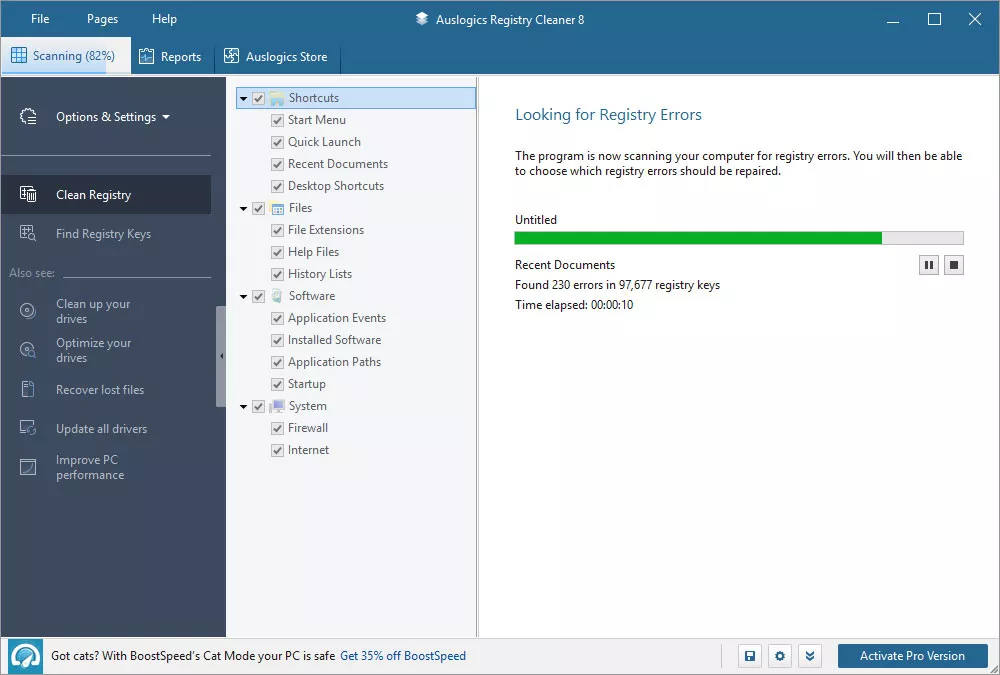The height and width of the screenshot is (675, 1000).
Task: Open the Help menu
Action: [164, 19]
